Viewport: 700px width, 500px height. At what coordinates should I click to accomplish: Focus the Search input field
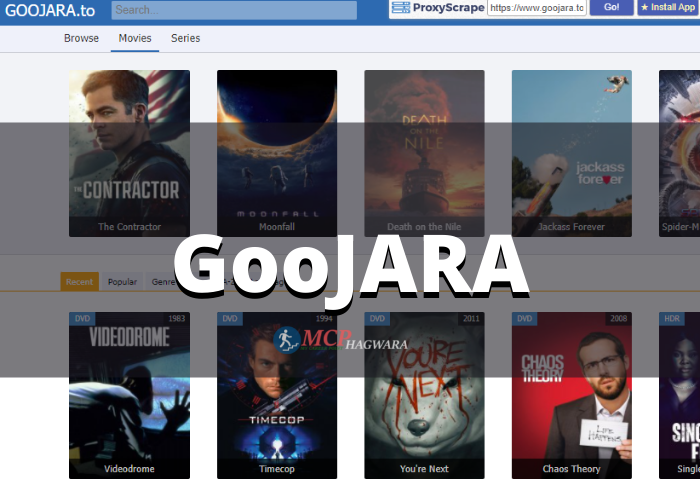click(234, 10)
